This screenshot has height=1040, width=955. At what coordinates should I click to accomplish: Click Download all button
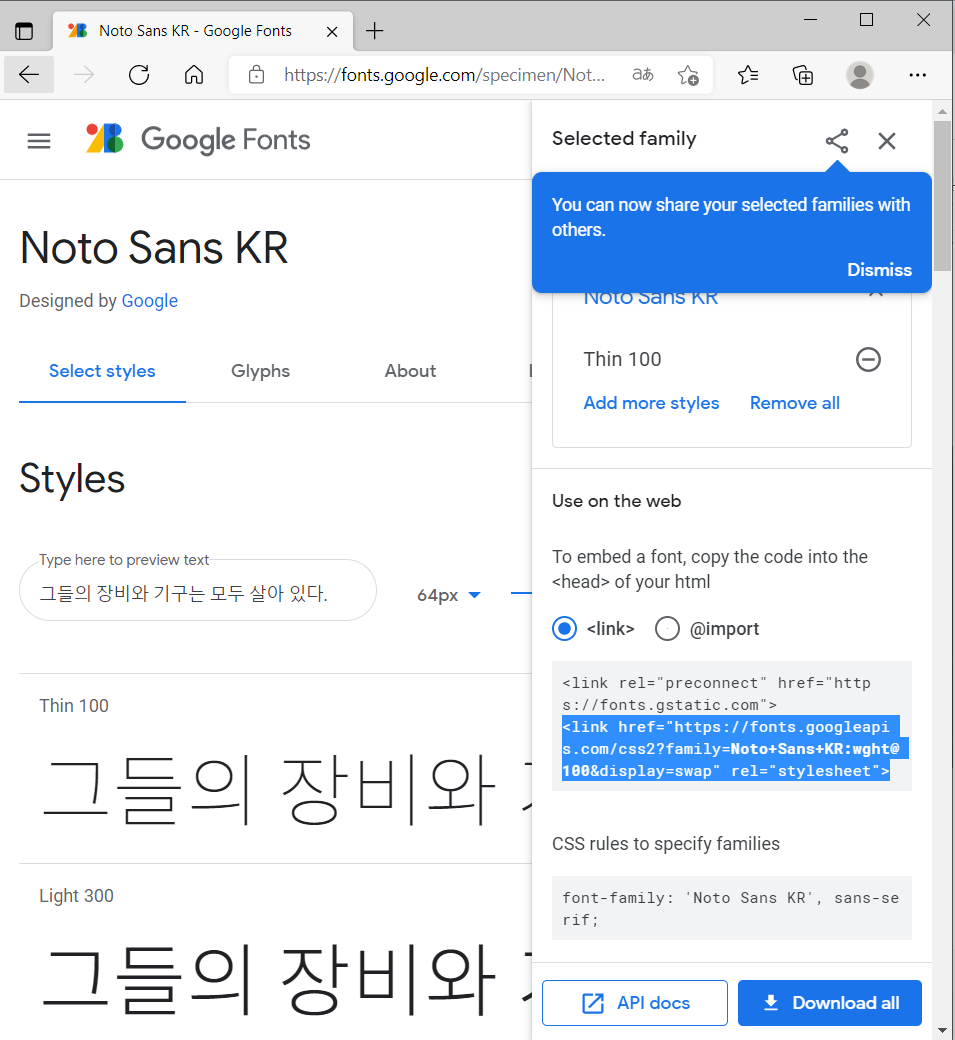tap(830, 1003)
